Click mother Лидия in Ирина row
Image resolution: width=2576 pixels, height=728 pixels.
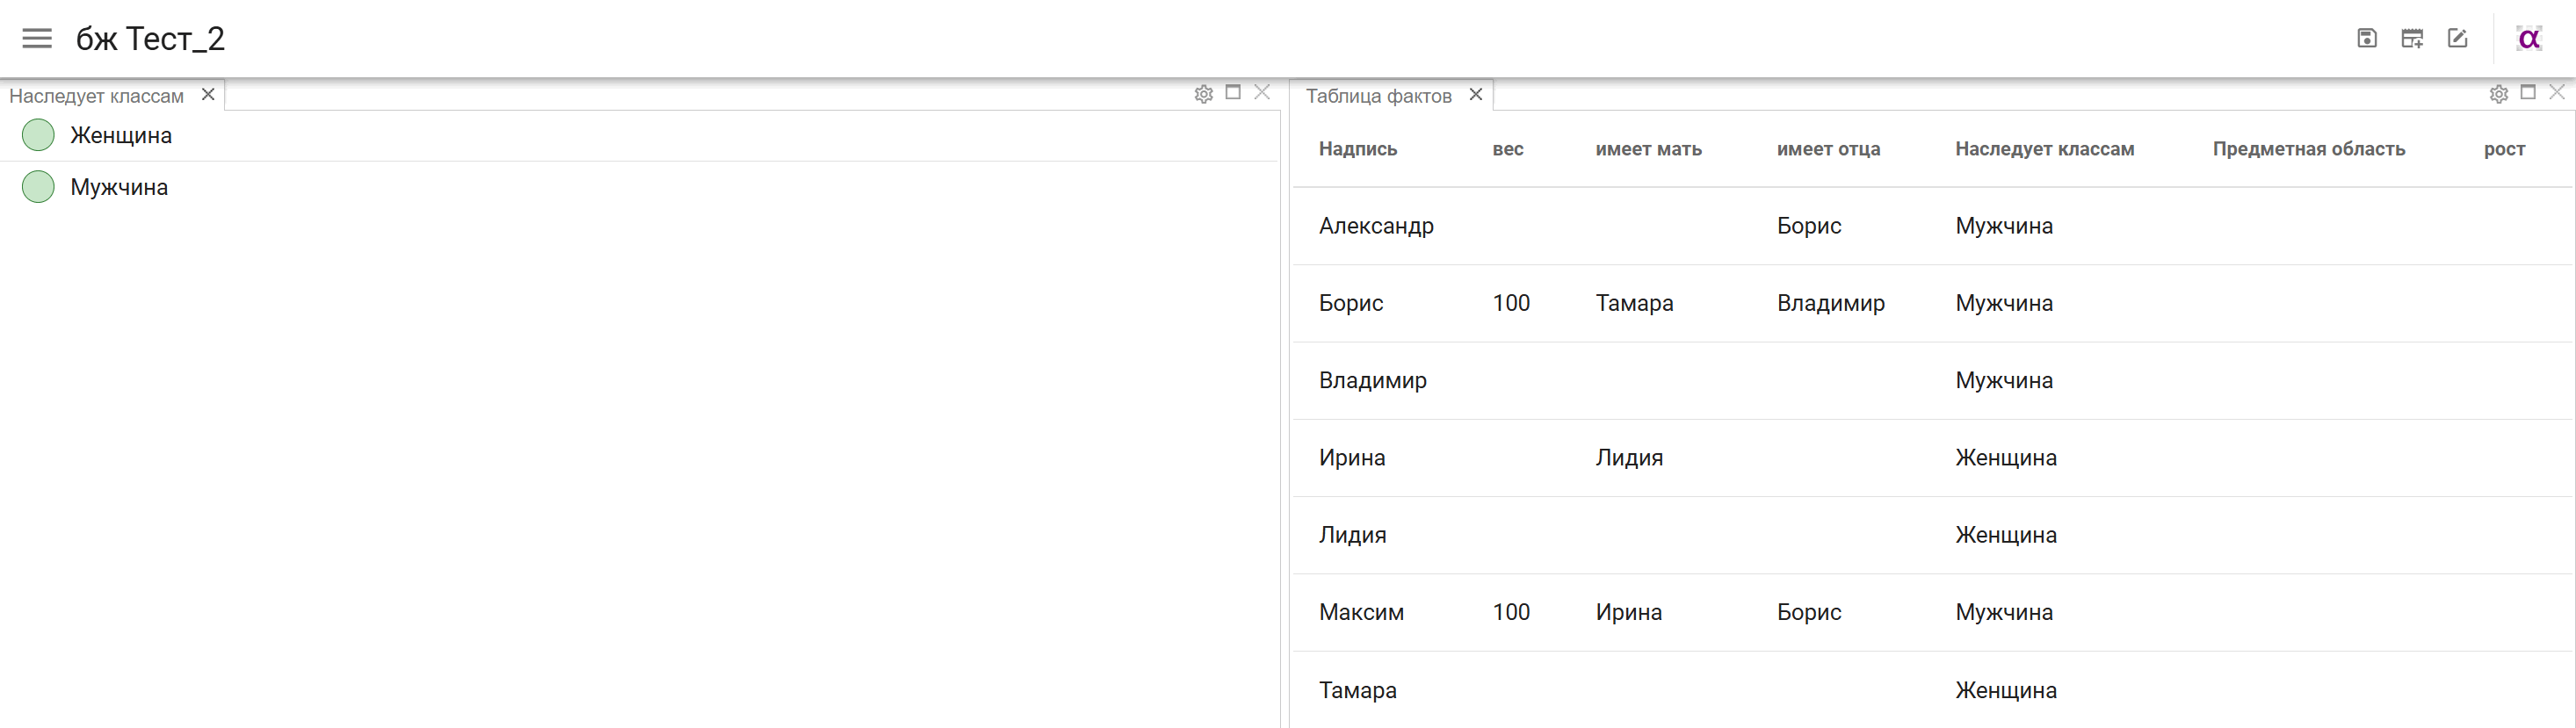(1629, 458)
